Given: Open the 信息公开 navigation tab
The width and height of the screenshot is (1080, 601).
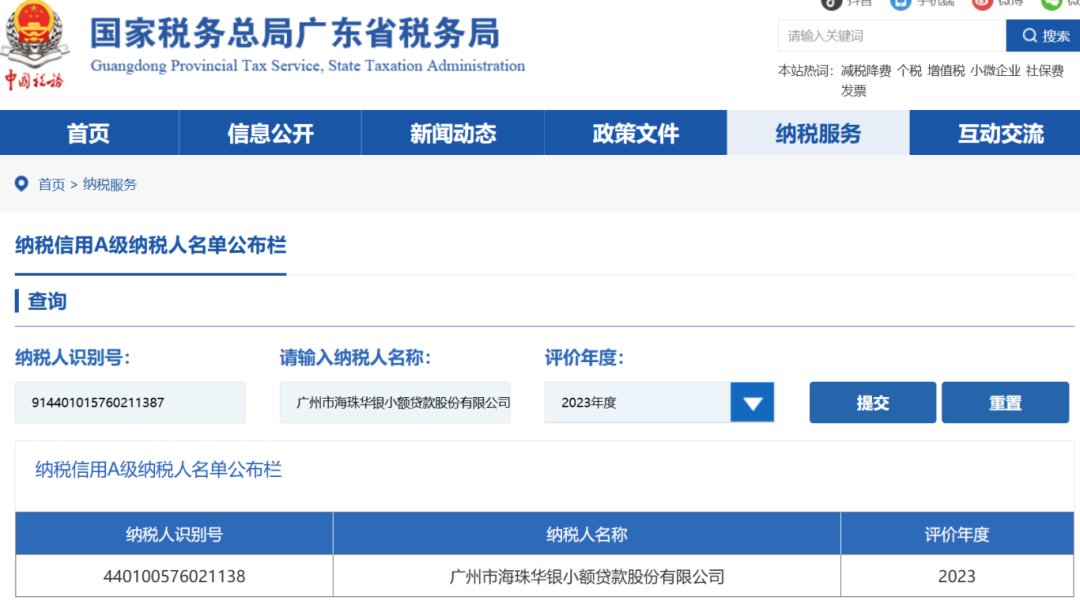Looking at the screenshot, I should pyautogui.click(x=271, y=133).
